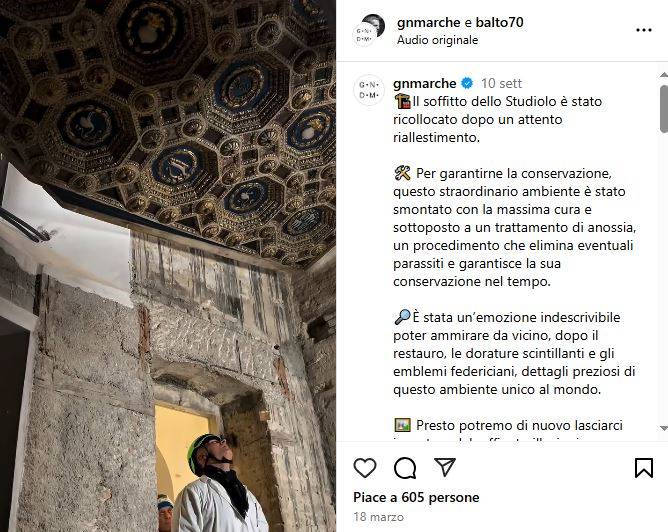Click gnmarche username in the caption
This screenshot has height=532, width=668.
pos(425,83)
